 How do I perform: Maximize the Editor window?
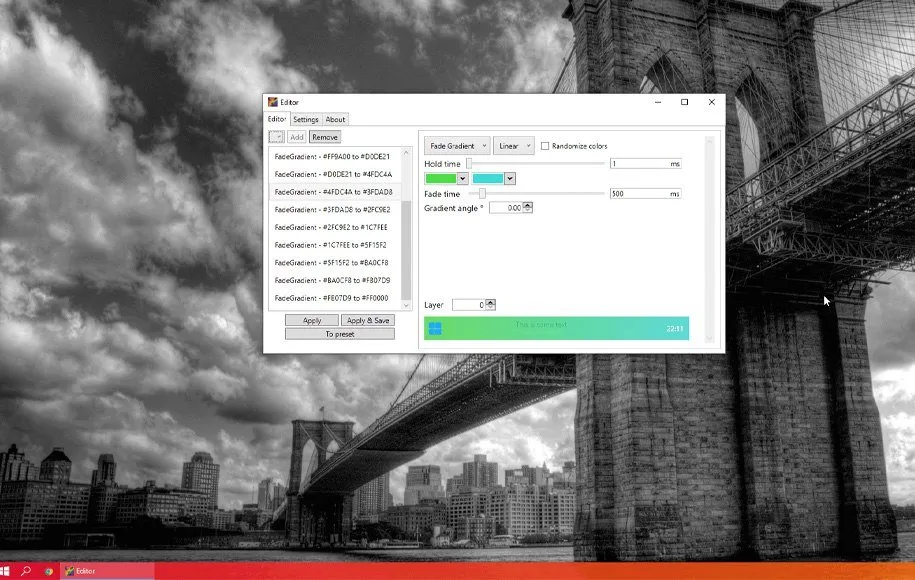click(x=684, y=102)
